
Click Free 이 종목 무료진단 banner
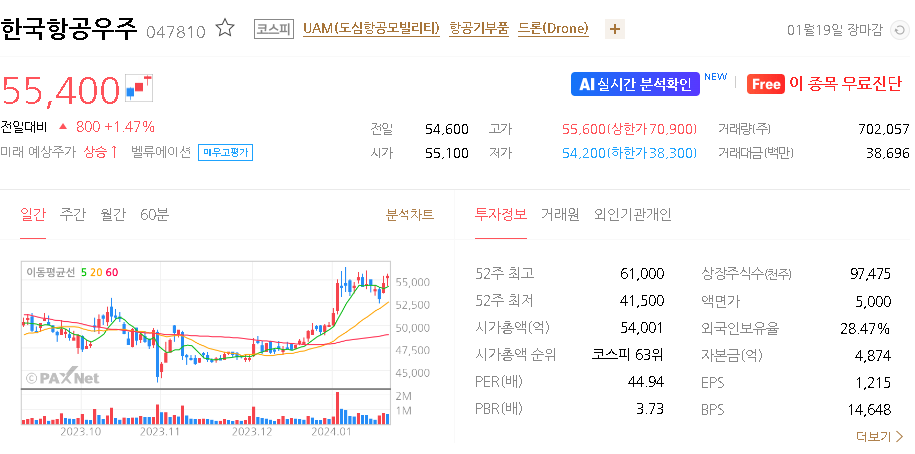[x=825, y=84]
